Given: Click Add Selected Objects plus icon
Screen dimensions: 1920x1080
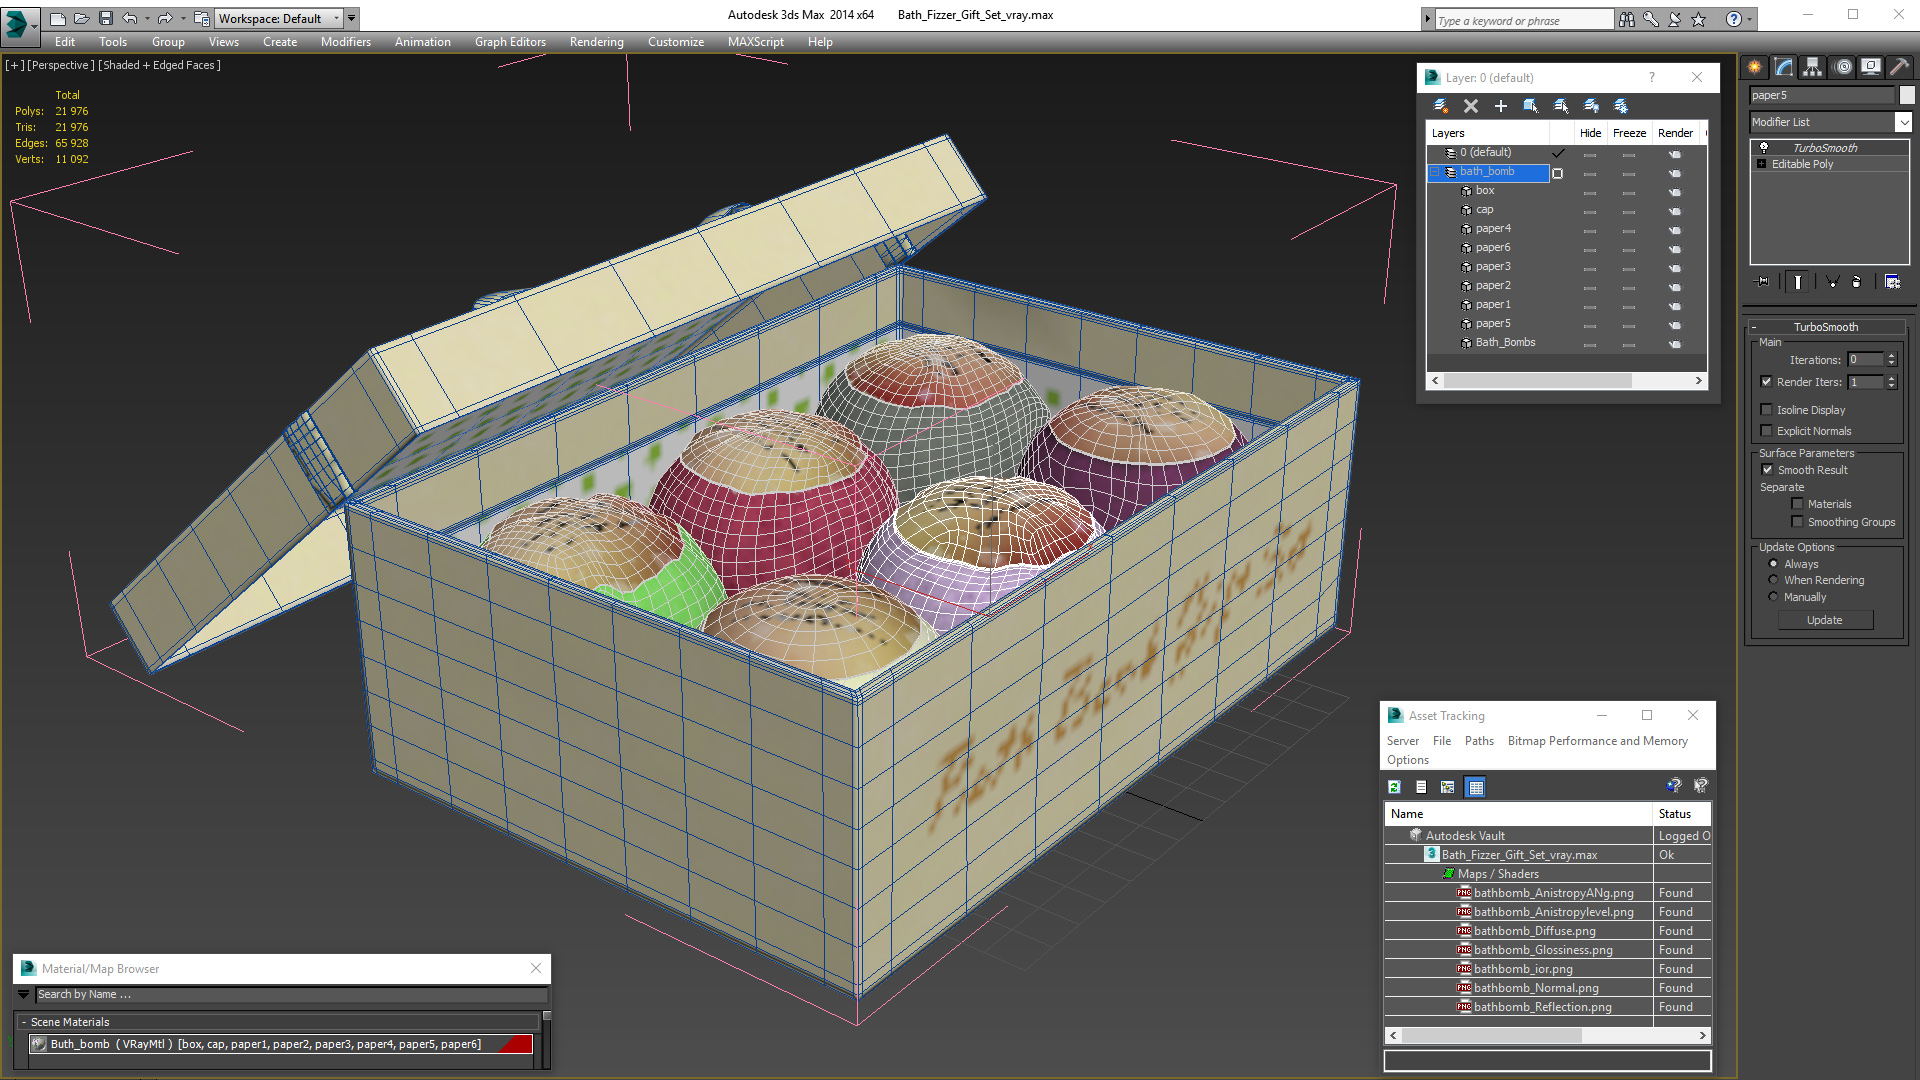Looking at the screenshot, I should [1500, 106].
